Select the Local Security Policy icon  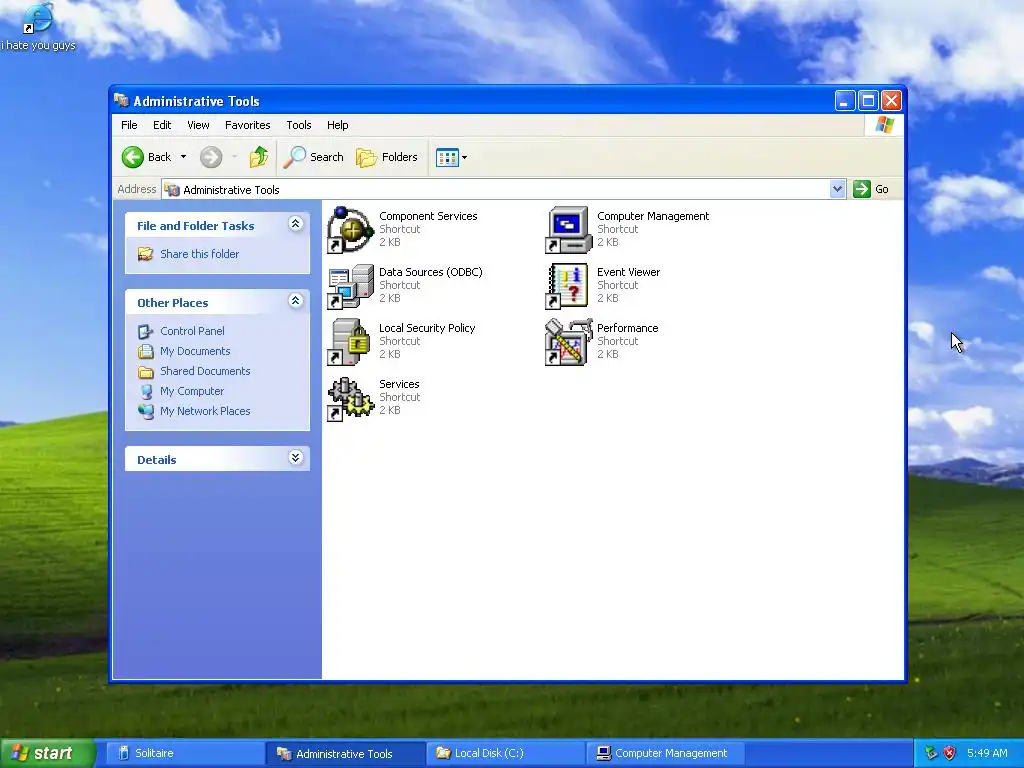351,342
